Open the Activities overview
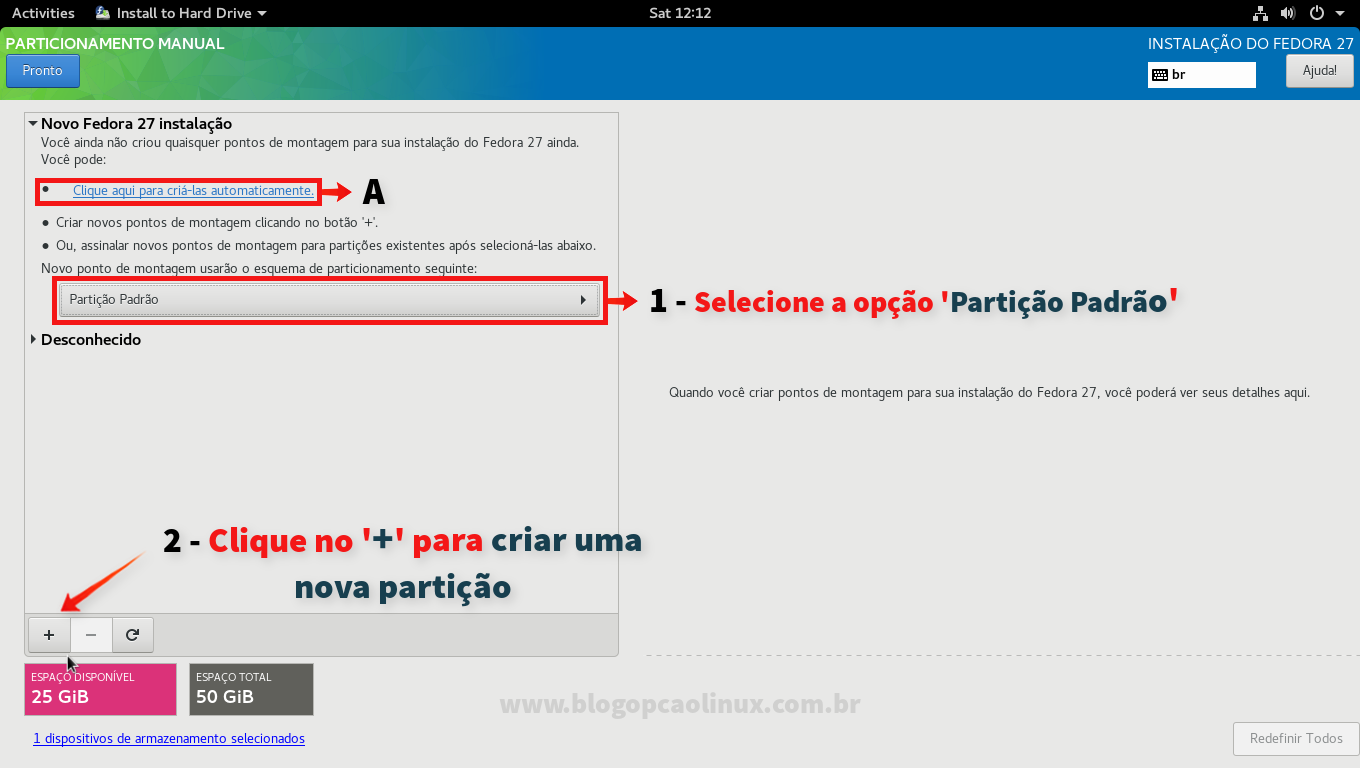The image size is (1360, 768). [x=43, y=13]
